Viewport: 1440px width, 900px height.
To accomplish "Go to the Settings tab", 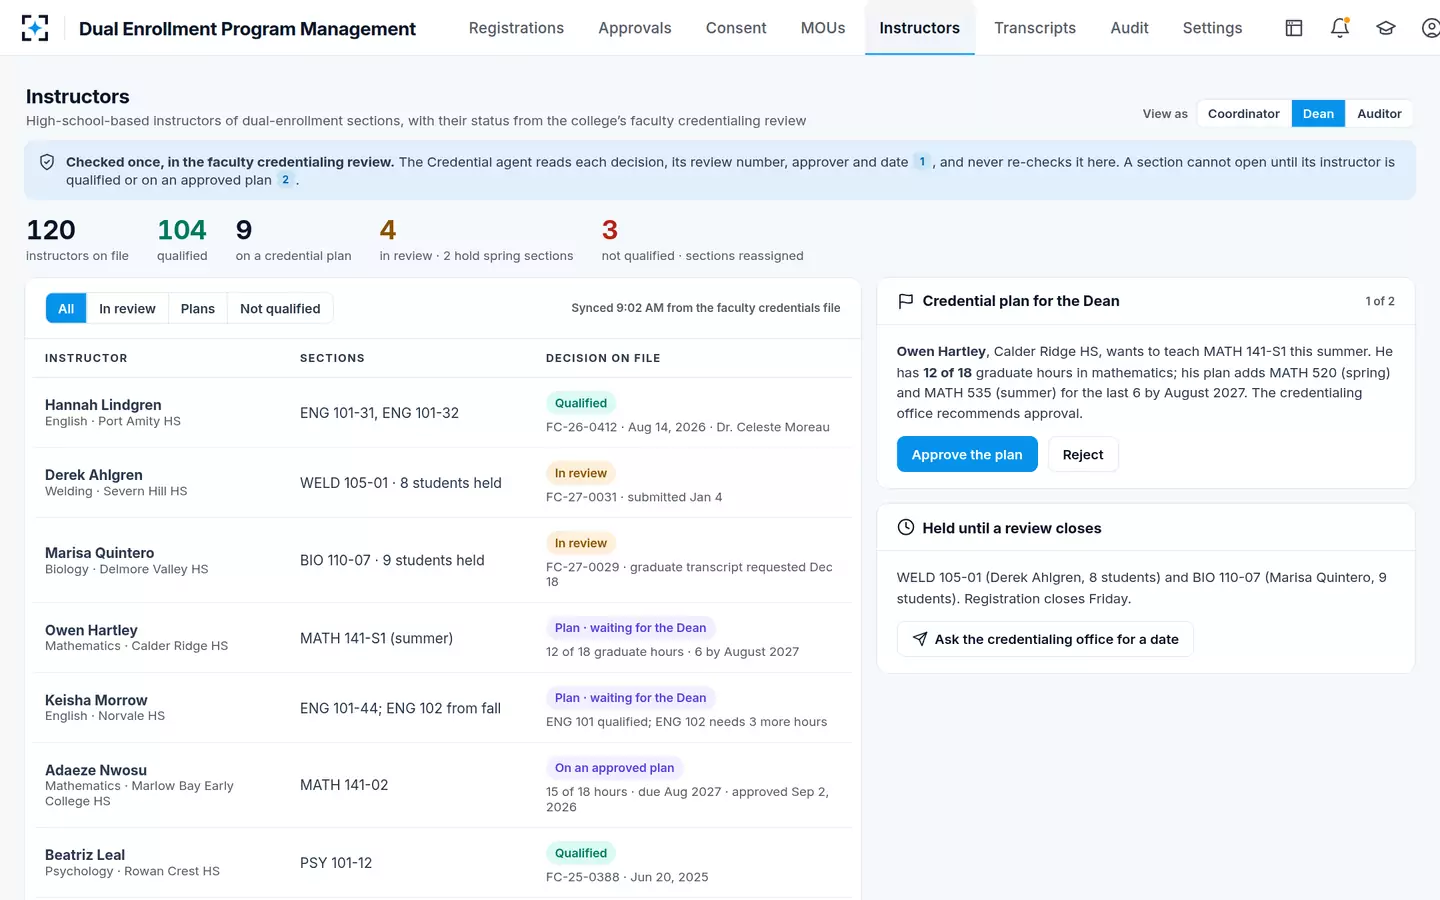I will point(1212,28).
